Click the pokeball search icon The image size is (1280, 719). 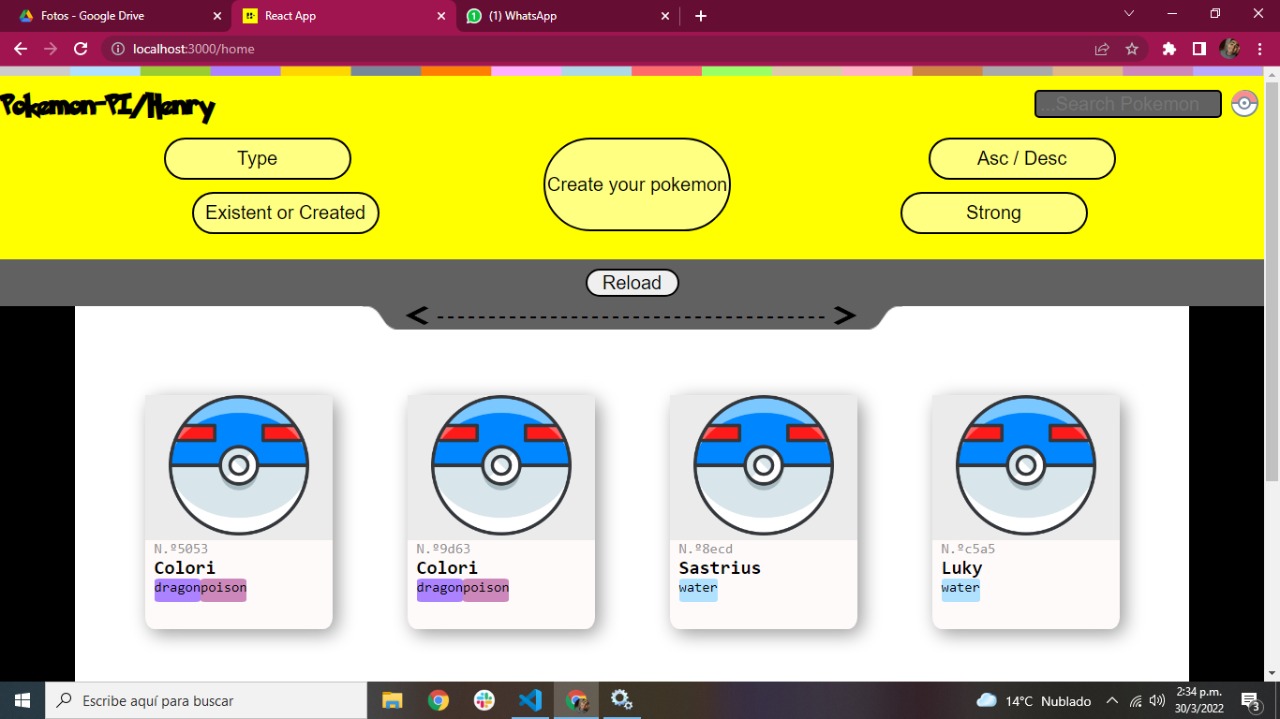click(x=1244, y=104)
